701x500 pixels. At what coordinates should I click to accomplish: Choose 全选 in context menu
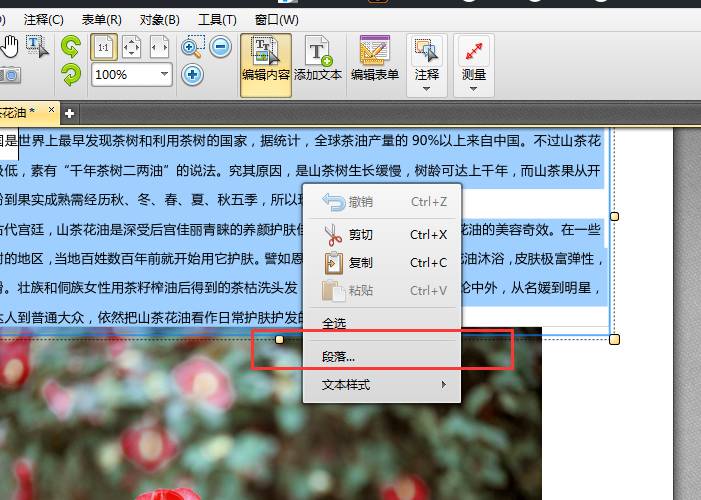(382, 323)
